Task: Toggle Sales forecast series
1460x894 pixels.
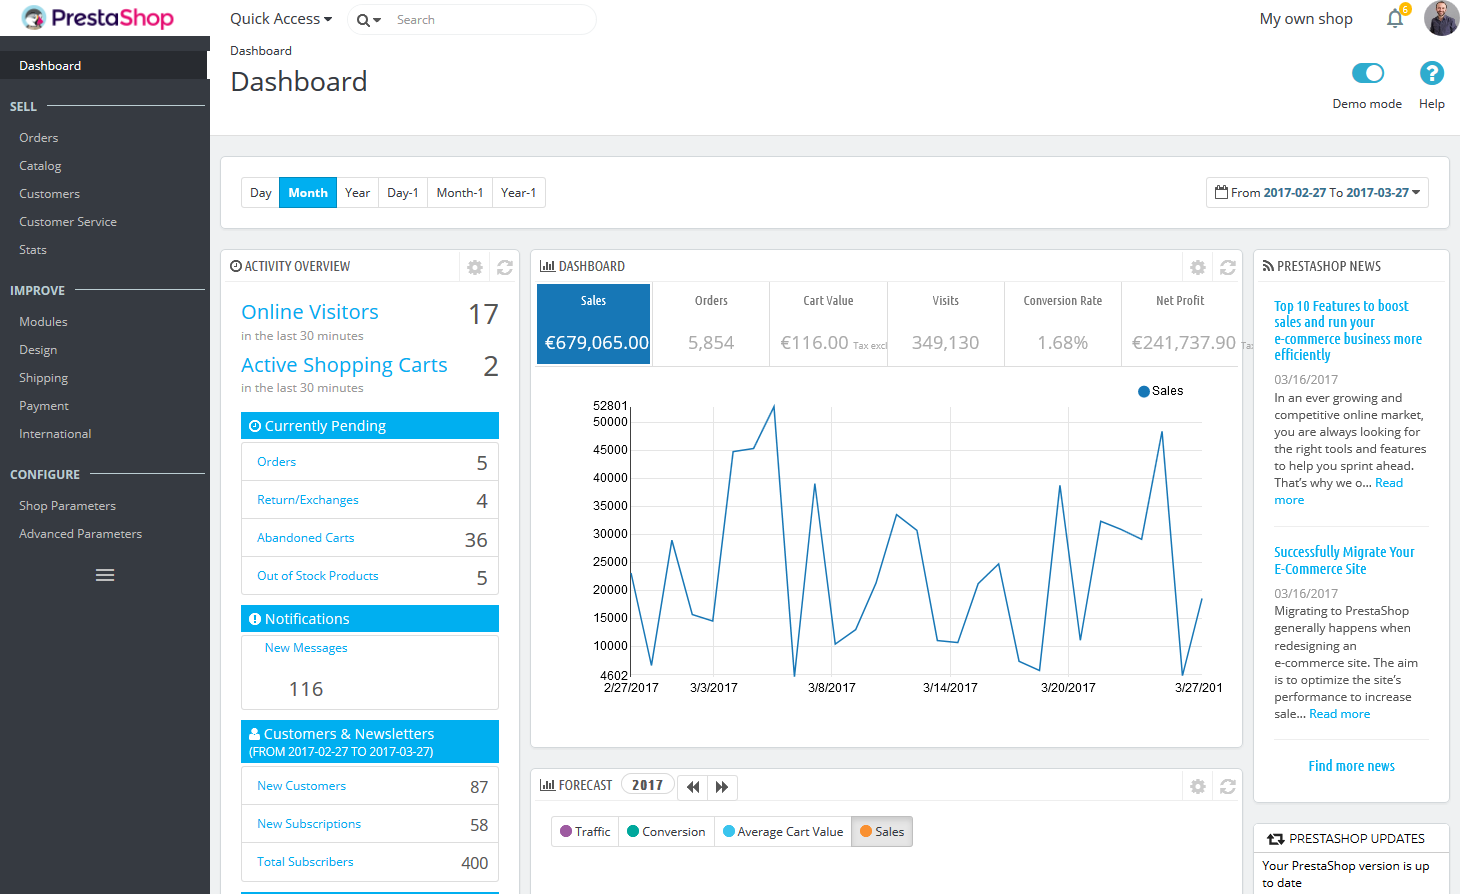Action: click(882, 832)
